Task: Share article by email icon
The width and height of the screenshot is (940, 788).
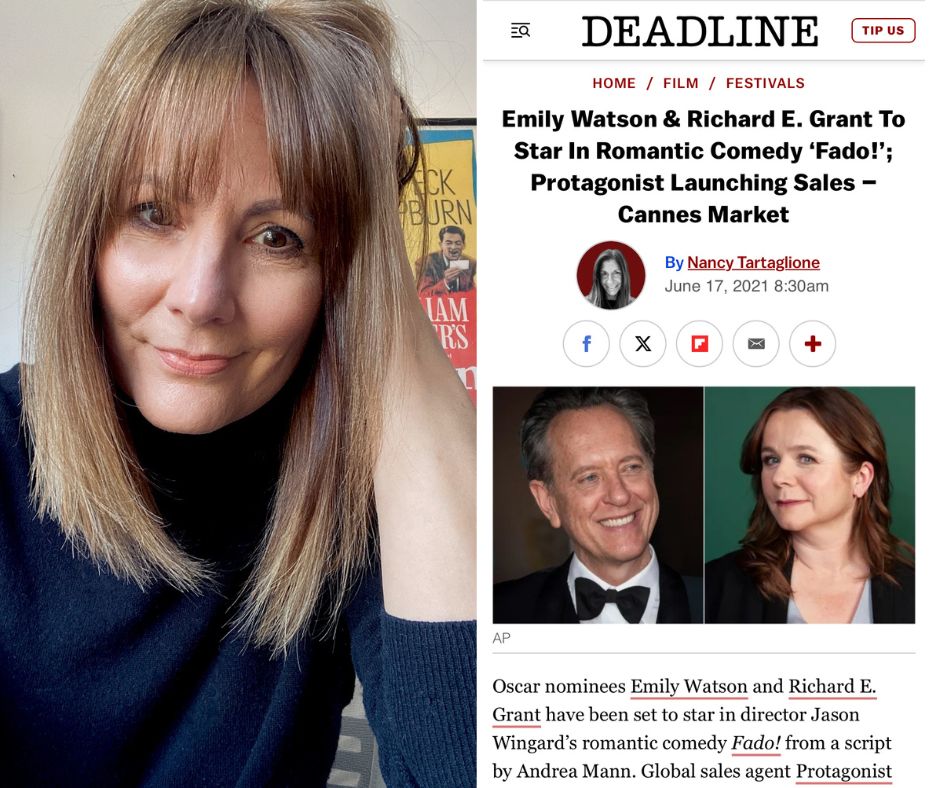Action: point(756,344)
